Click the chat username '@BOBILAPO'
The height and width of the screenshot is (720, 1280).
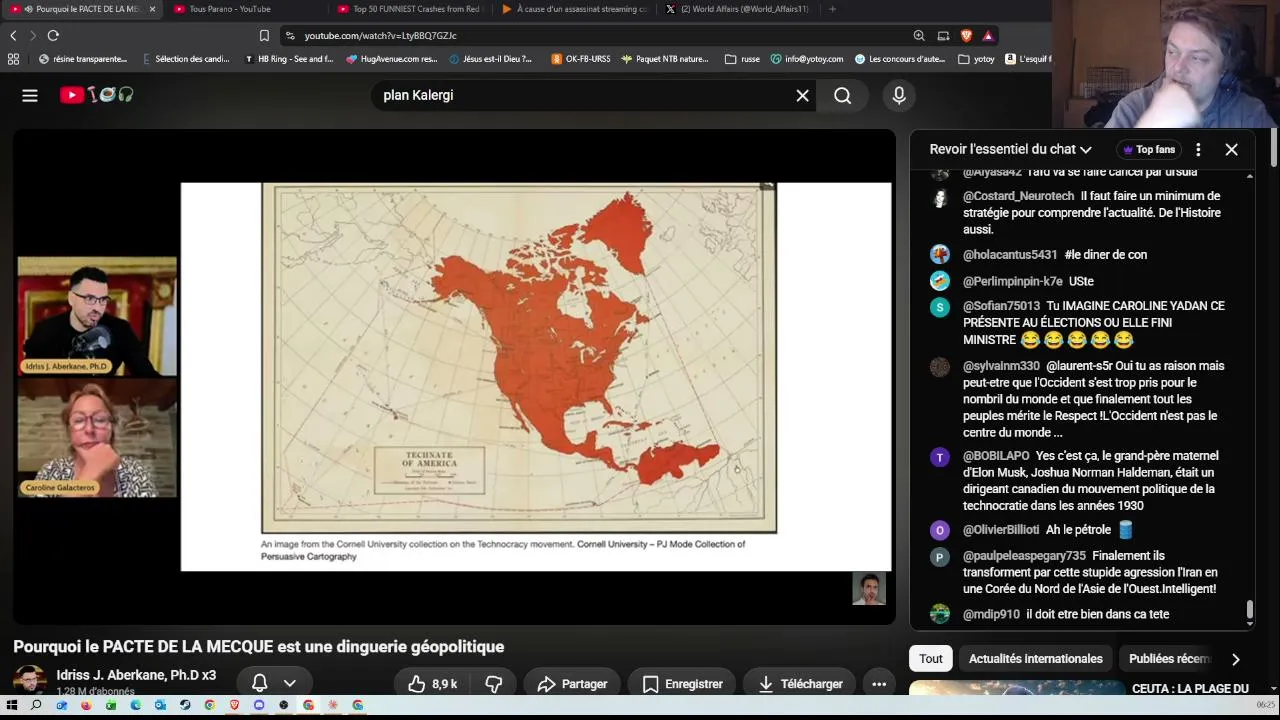pyautogui.click(x=996, y=456)
